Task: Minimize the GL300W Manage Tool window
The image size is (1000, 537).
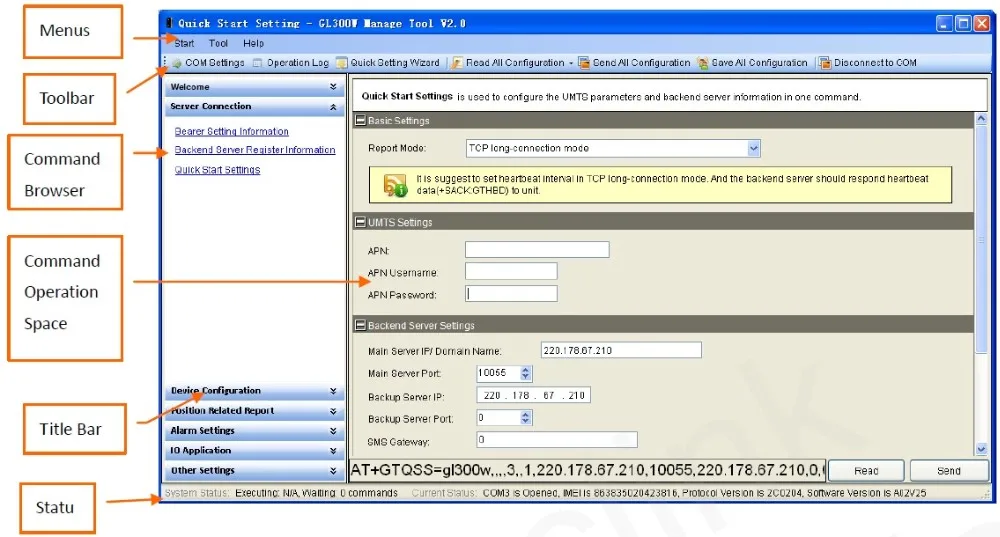Action: (945, 24)
